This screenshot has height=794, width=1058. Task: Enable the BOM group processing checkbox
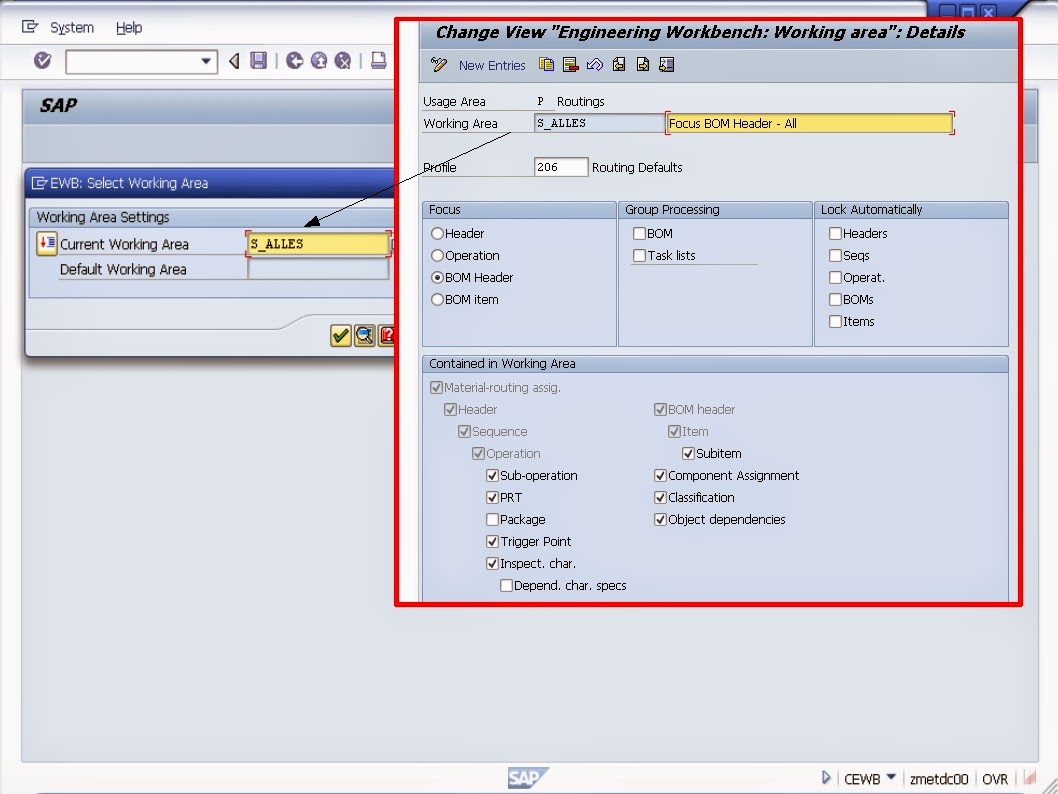[x=639, y=233]
